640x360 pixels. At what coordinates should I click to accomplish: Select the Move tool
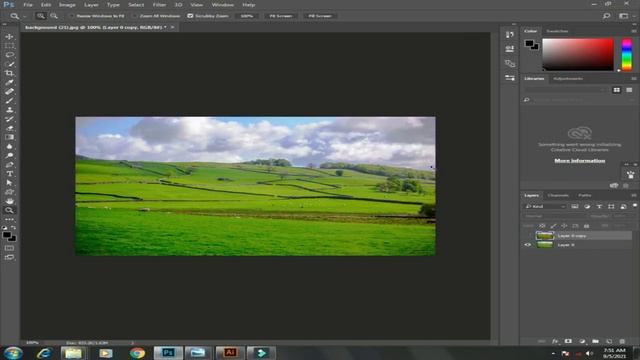(x=9, y=36)
